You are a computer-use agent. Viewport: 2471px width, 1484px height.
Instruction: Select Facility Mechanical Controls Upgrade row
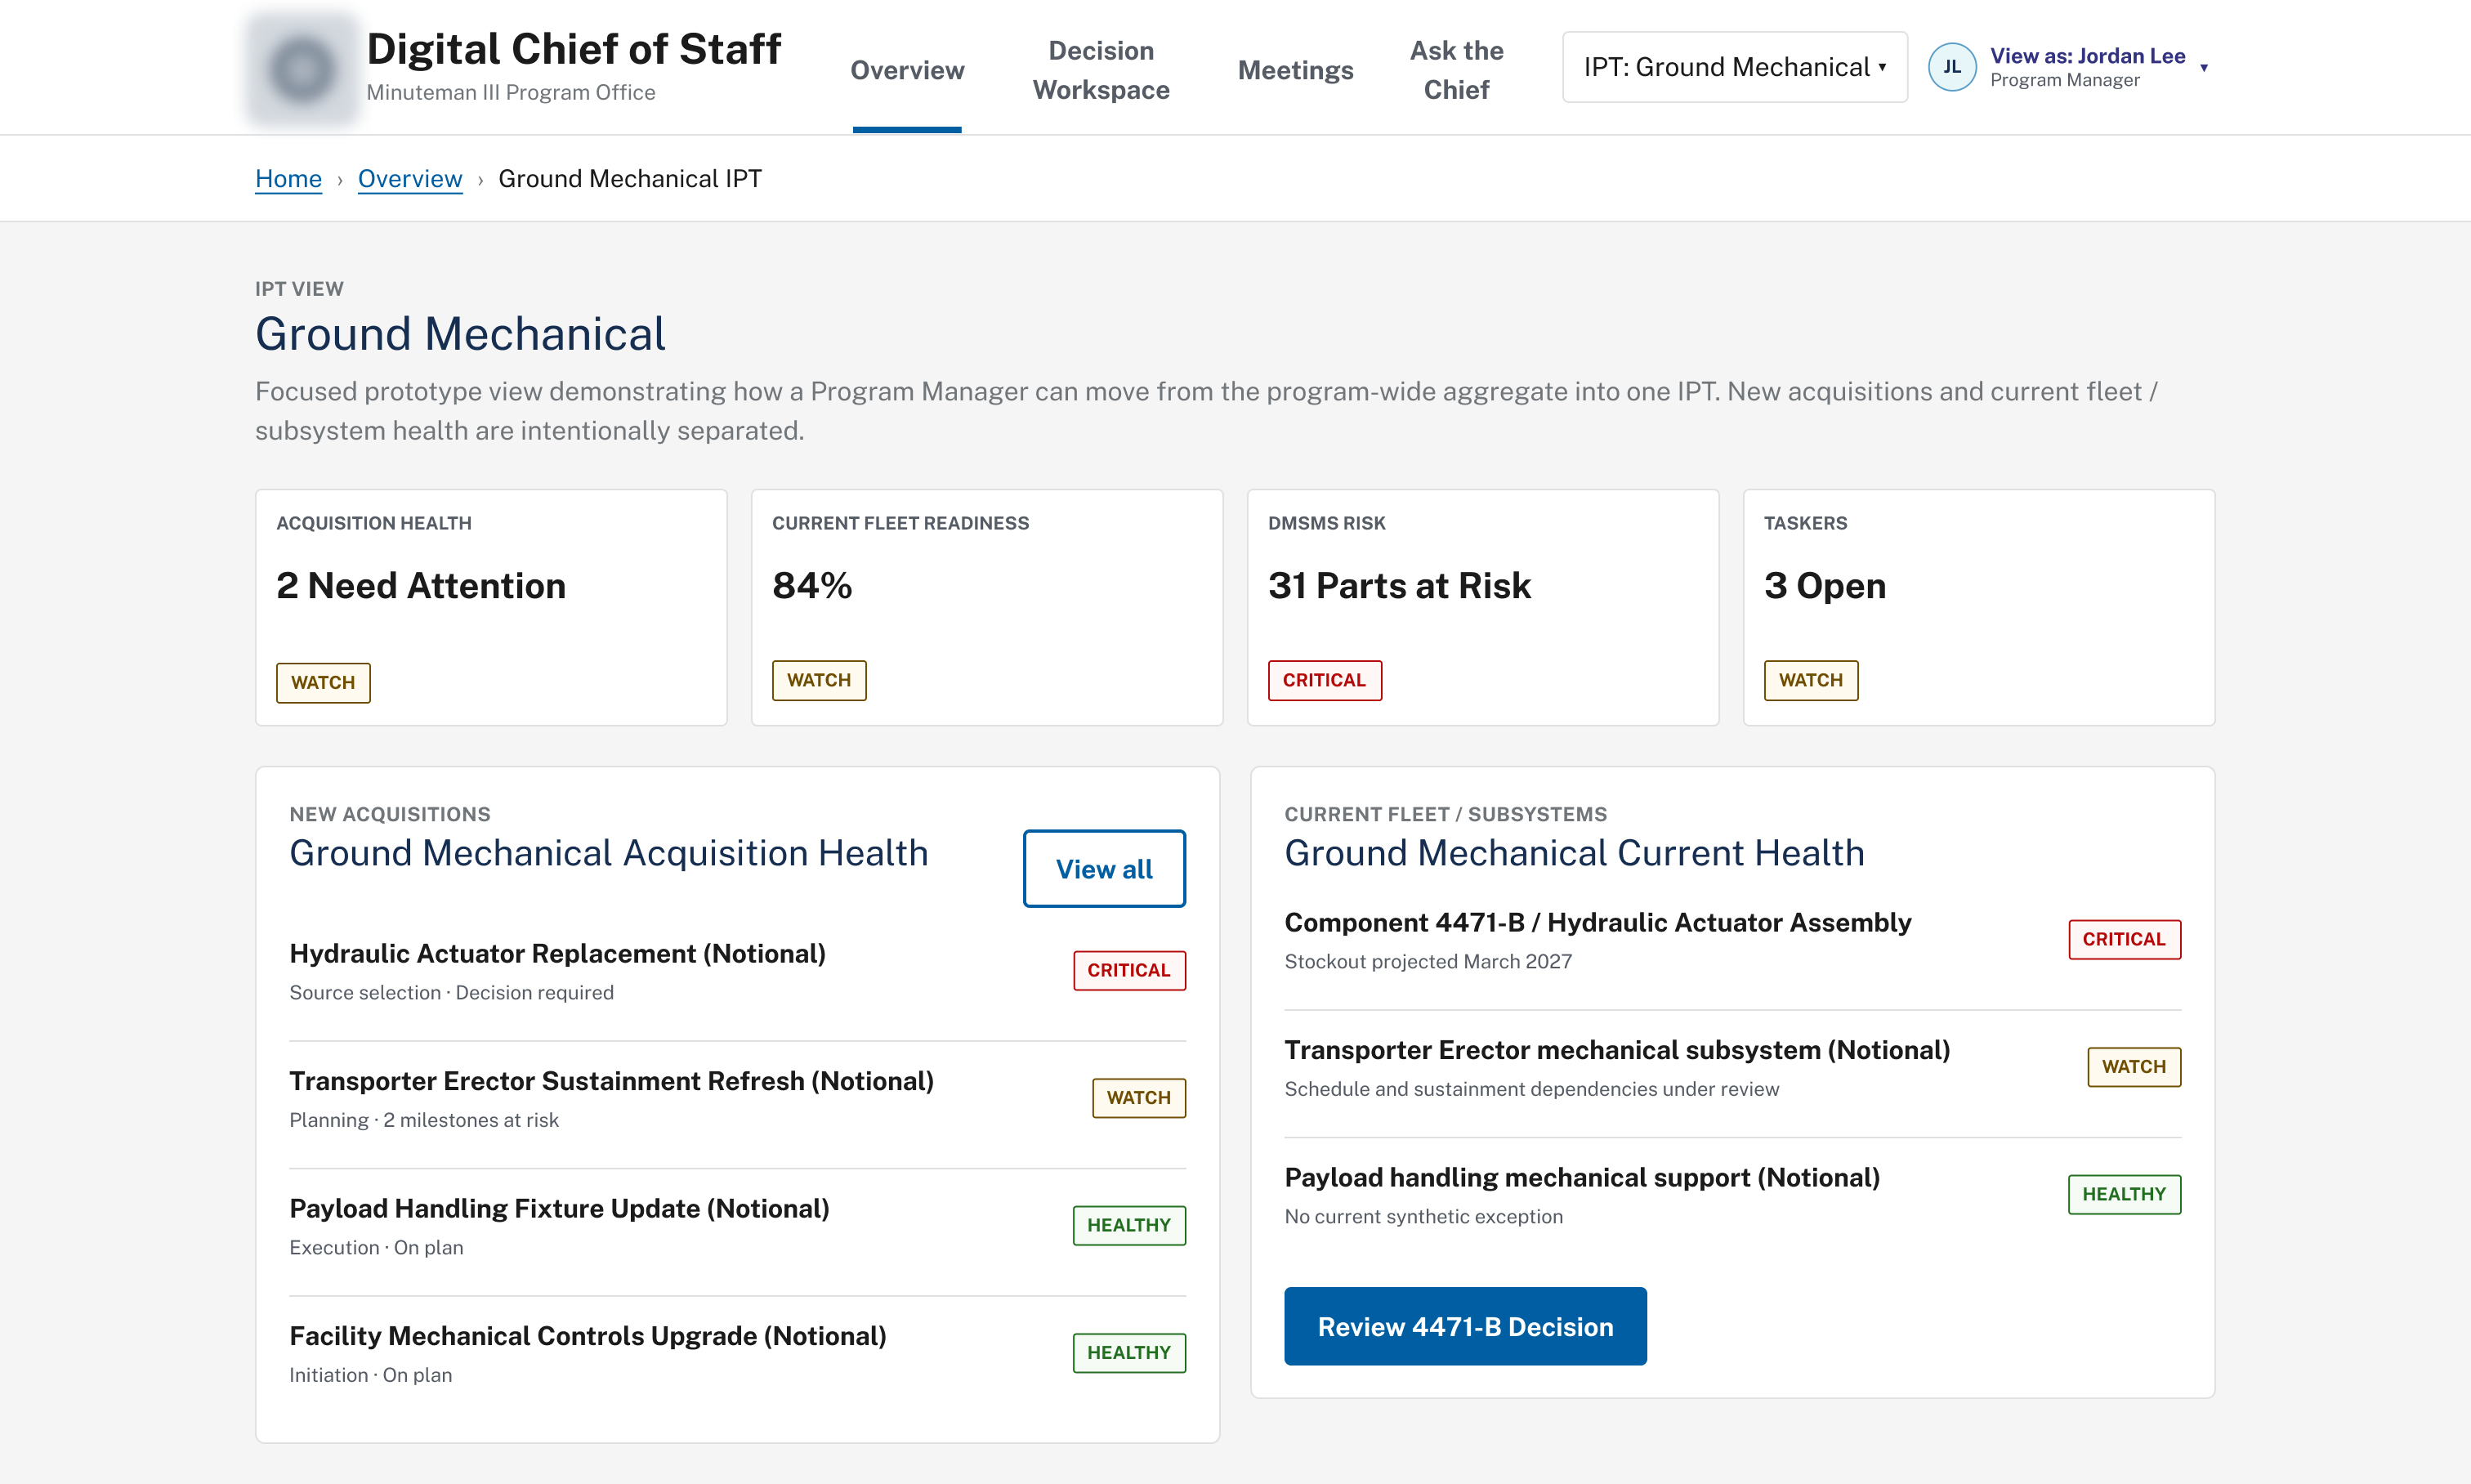[737, 1354]
